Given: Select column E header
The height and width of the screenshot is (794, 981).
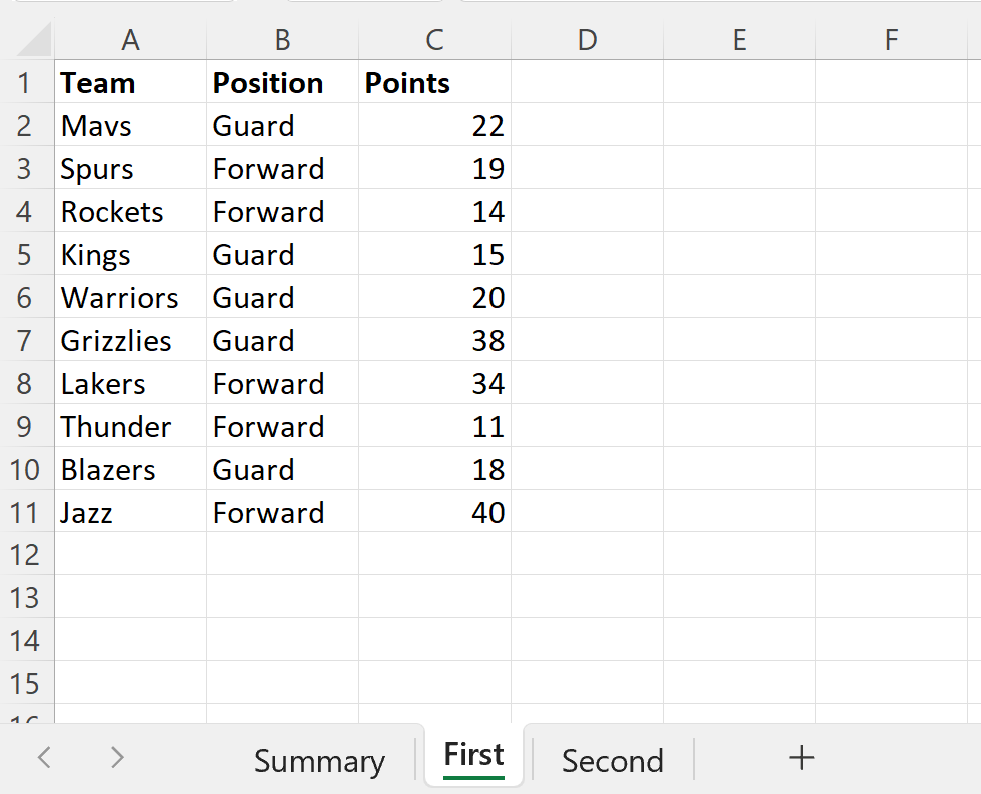Looking at the screenshot, I should (x=739, y=40).
